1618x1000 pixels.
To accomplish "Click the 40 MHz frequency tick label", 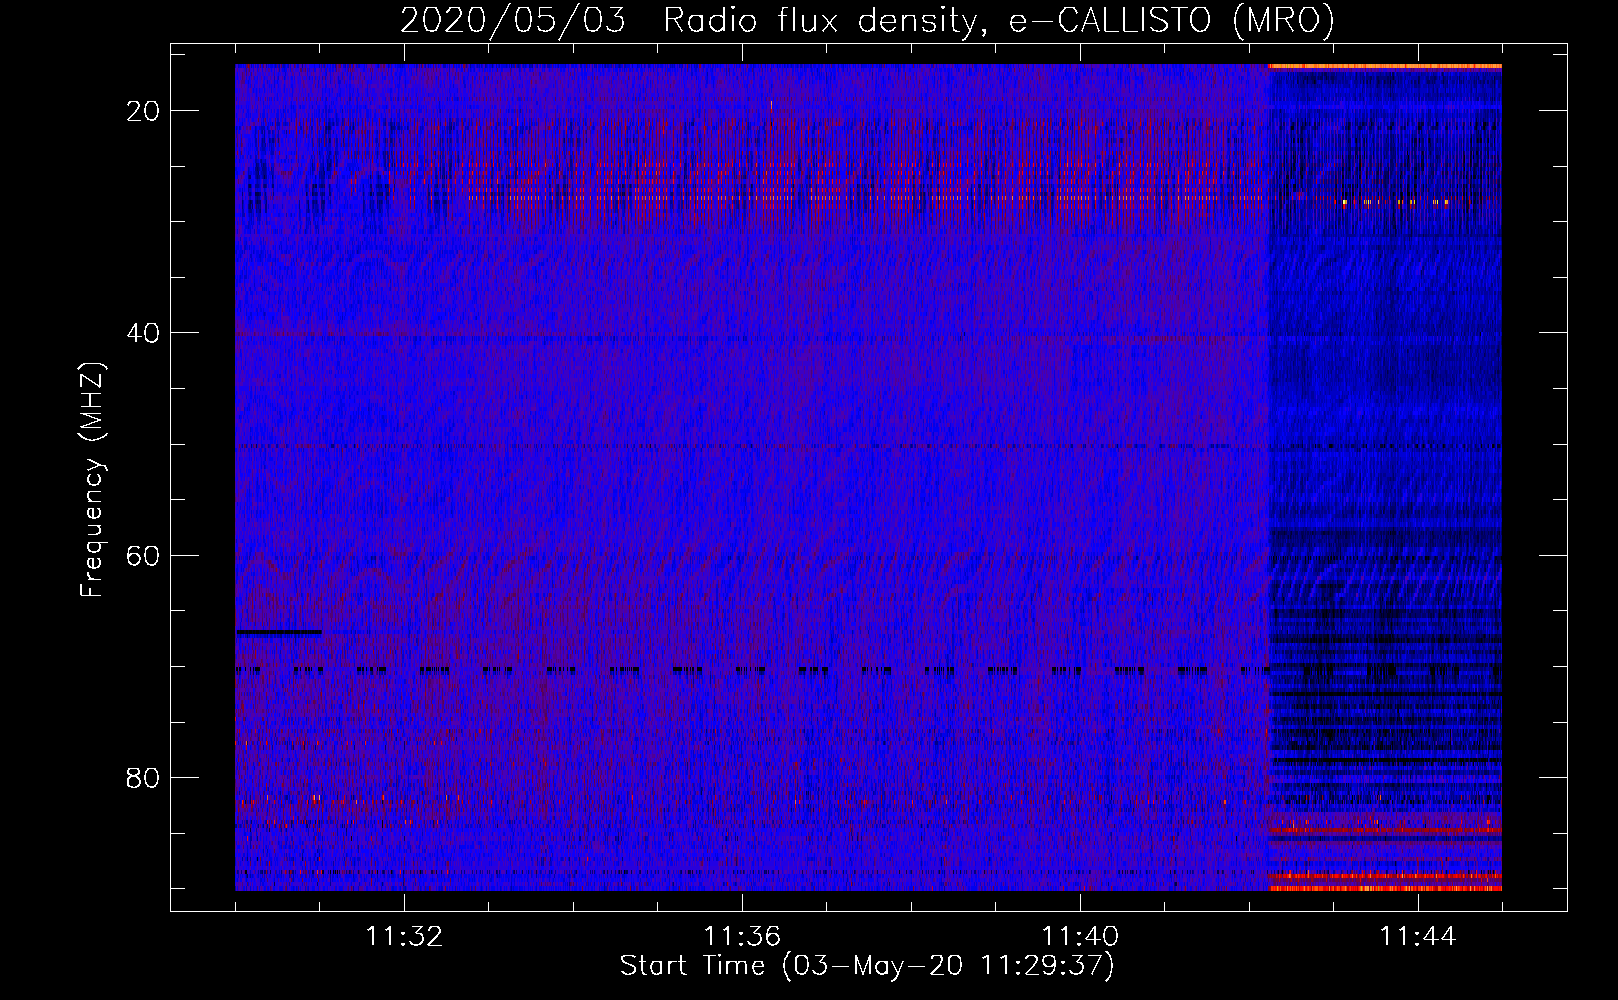I will [143, 333].
